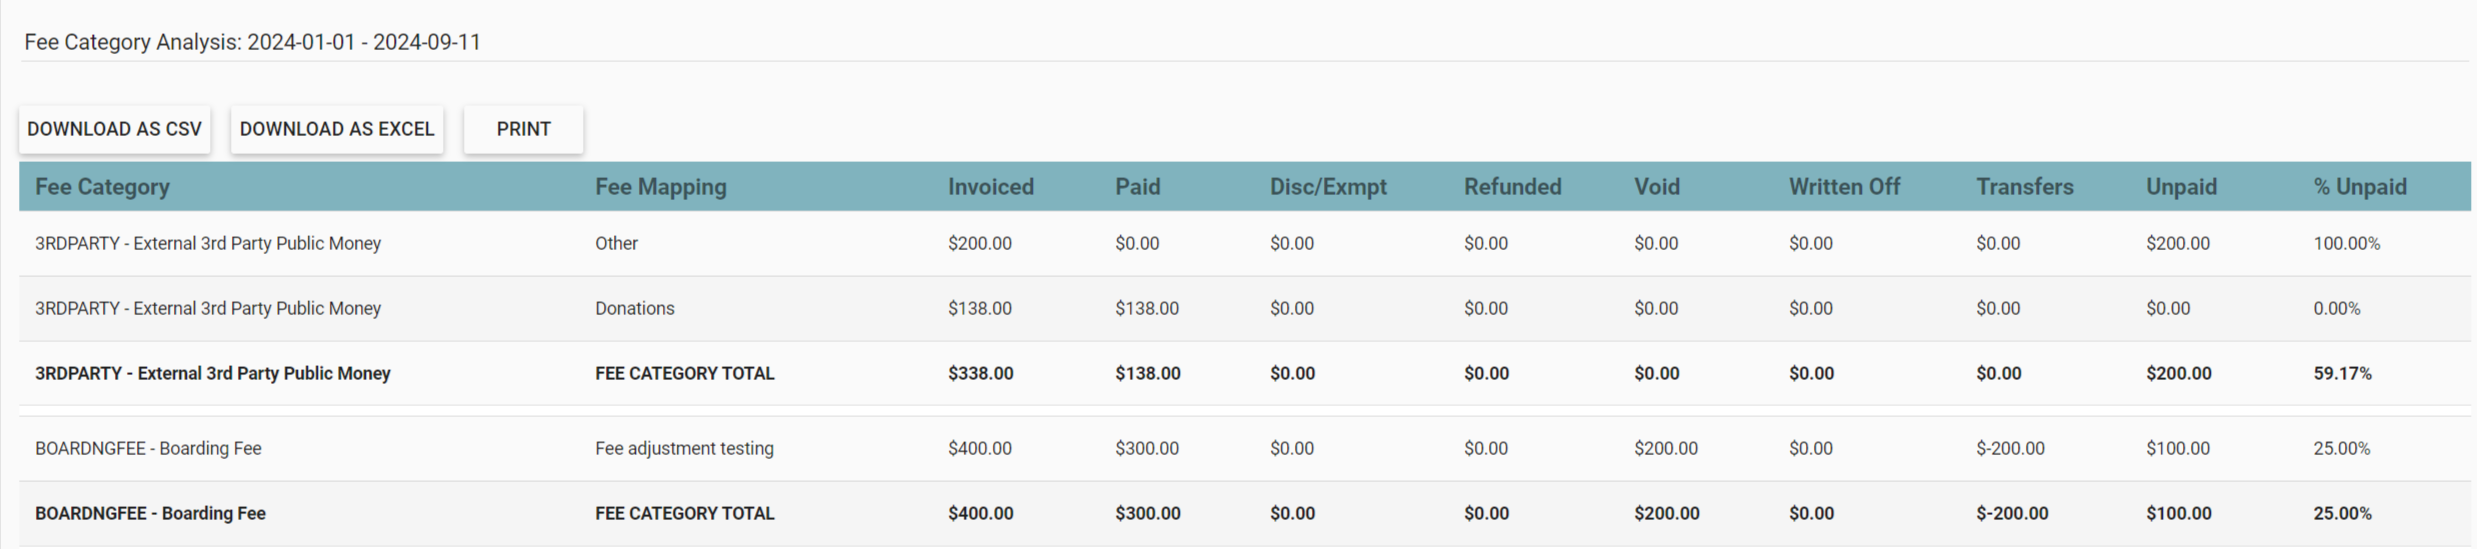Click the Fee Mapping column header

pos(660,187)
